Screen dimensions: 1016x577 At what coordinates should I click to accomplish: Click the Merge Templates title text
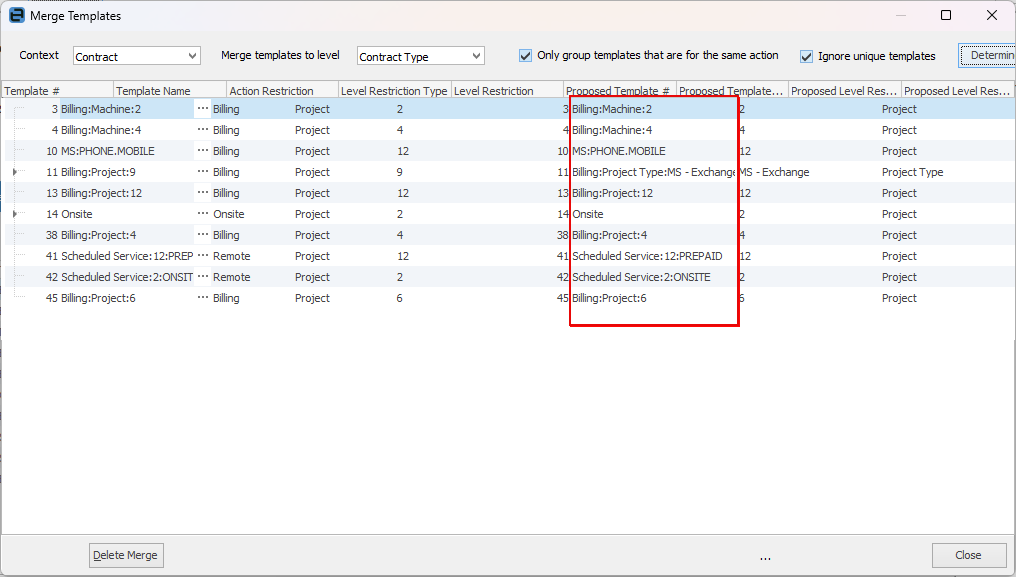pos(75,16)
